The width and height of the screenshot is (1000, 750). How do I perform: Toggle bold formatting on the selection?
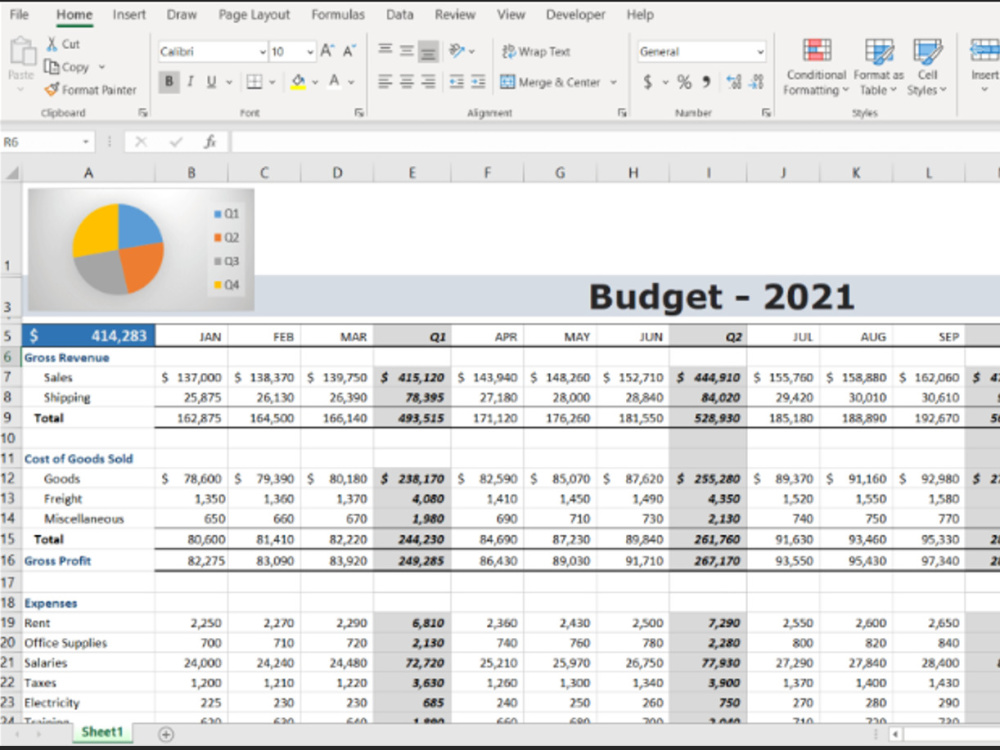(x=168, y=82)
